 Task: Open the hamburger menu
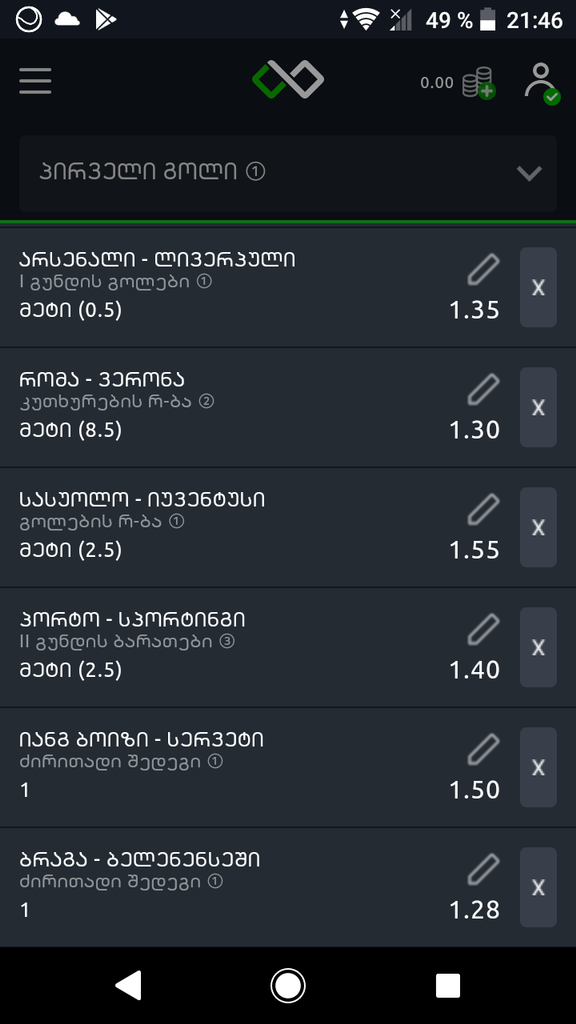point(35,81)
